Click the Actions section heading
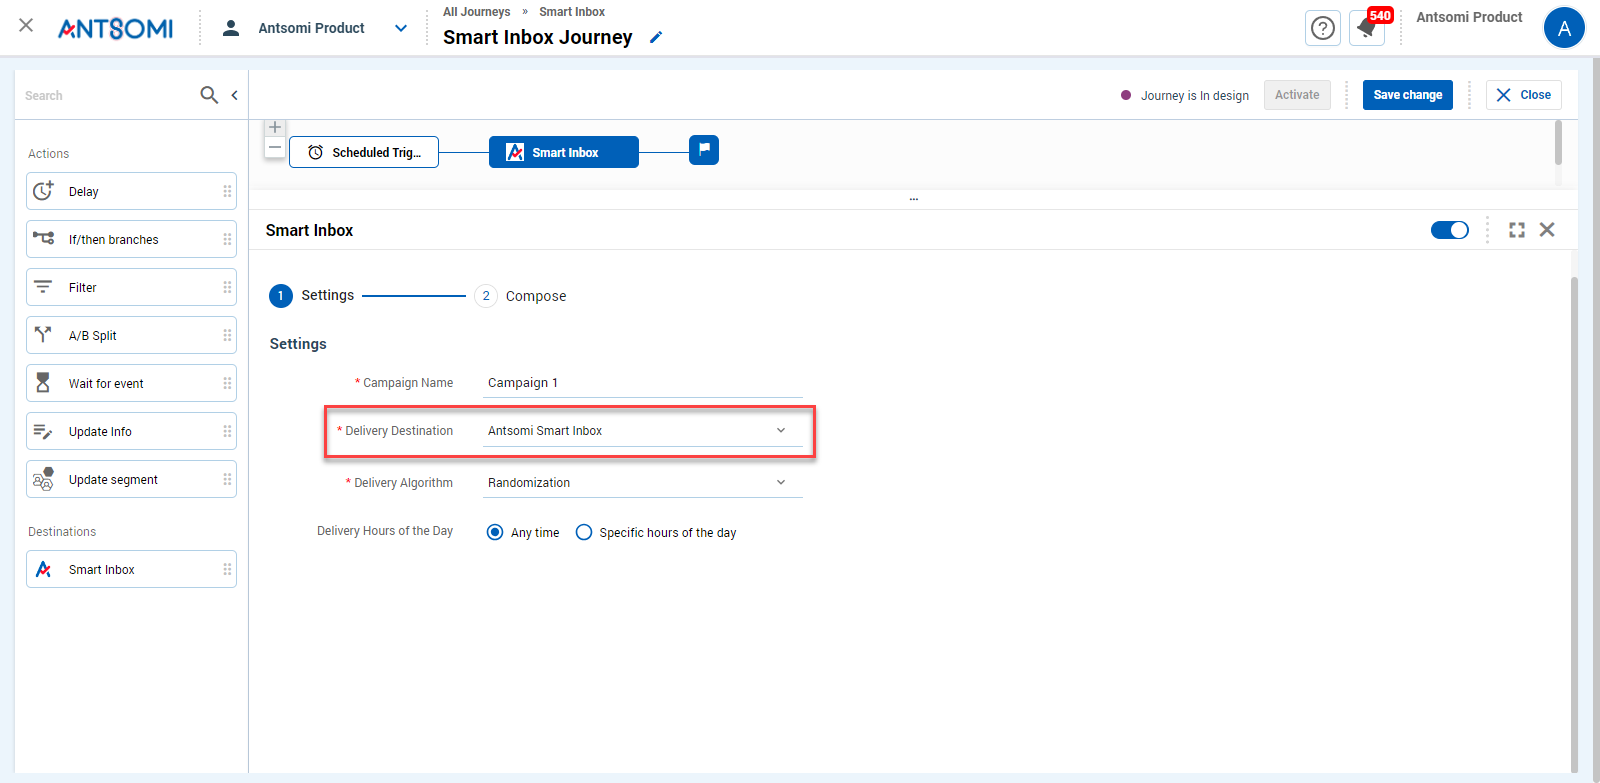This screenshot has height=783, width=1600. pyautogui.click(x=49, y=154)
